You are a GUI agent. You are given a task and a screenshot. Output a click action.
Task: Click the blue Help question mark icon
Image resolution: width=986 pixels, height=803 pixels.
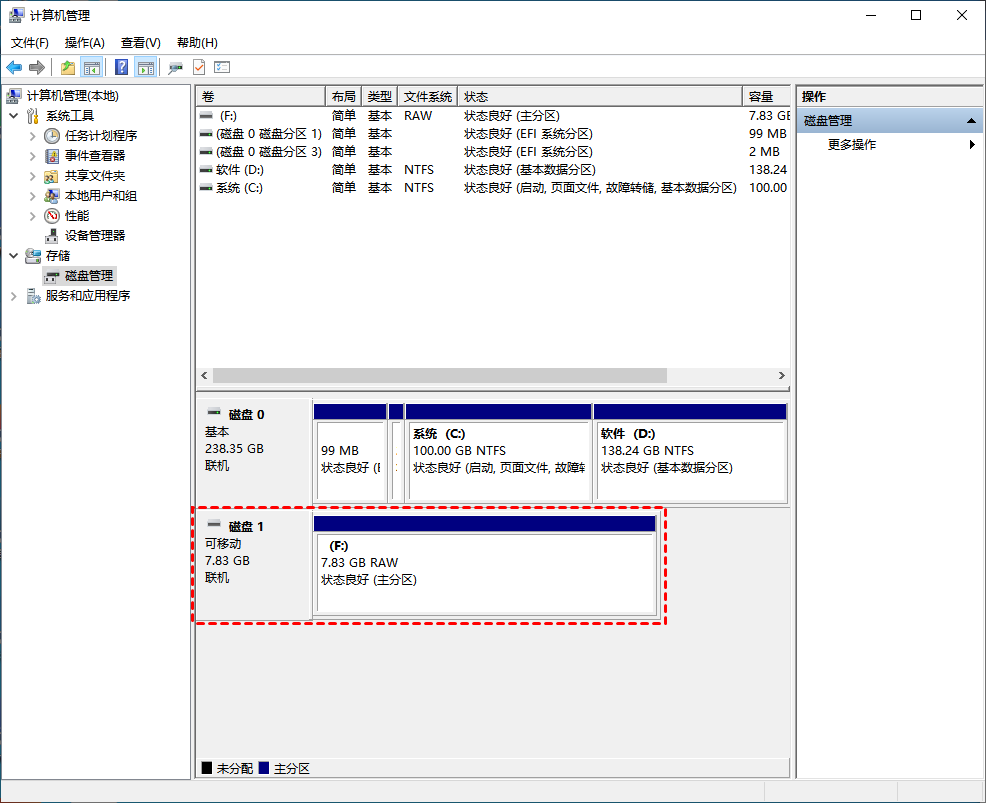[121, 67]
